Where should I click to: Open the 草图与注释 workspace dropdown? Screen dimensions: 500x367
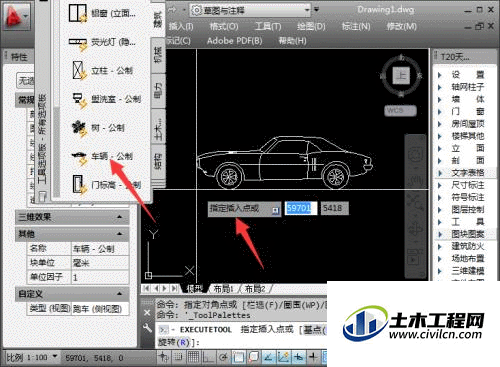(250, 10)
